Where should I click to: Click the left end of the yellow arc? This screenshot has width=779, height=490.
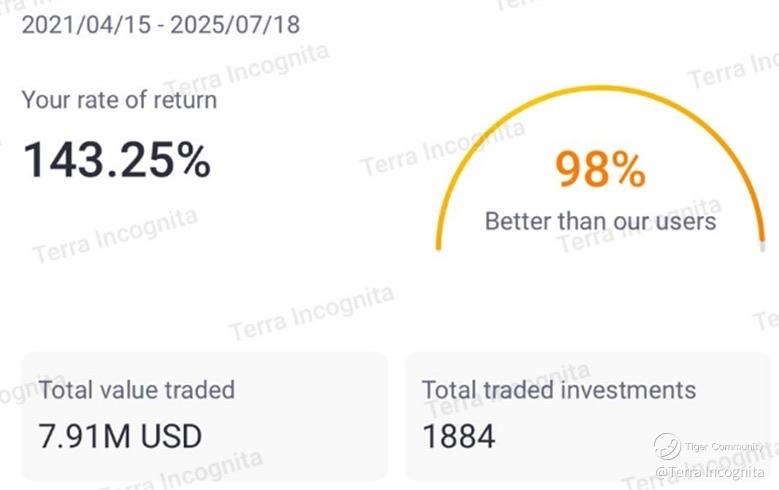(x=439, y=244)
